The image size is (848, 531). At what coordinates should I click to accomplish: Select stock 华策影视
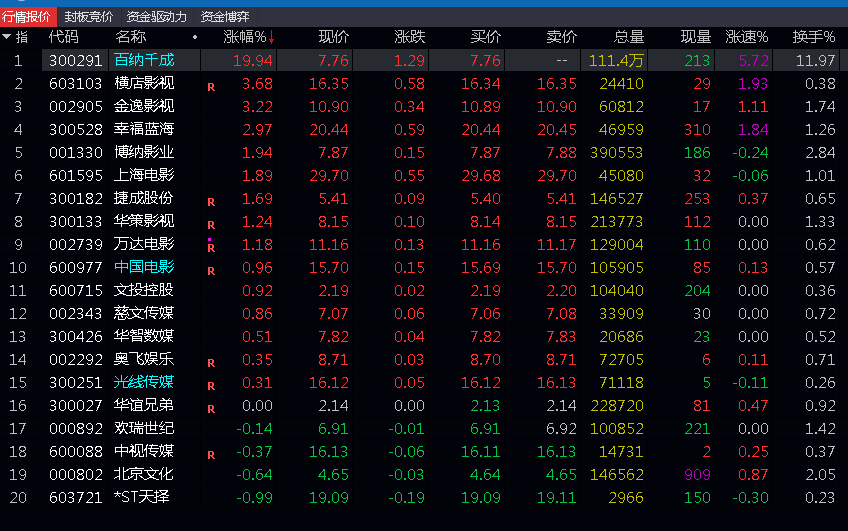(x=144, y=221)
